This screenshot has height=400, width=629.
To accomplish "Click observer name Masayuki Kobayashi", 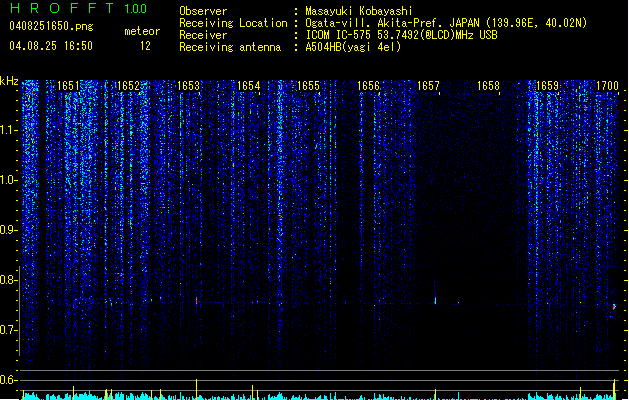I will [x=359, y=11].
